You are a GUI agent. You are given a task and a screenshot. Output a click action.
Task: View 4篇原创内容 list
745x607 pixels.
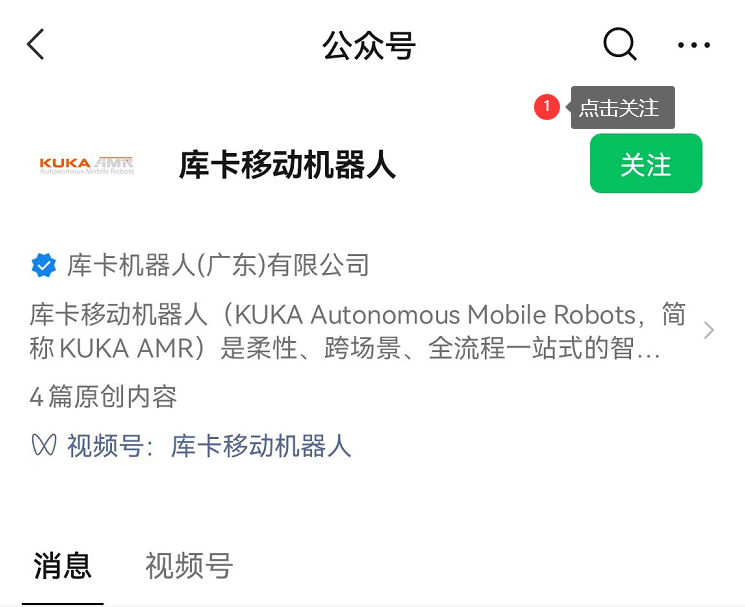103,397
